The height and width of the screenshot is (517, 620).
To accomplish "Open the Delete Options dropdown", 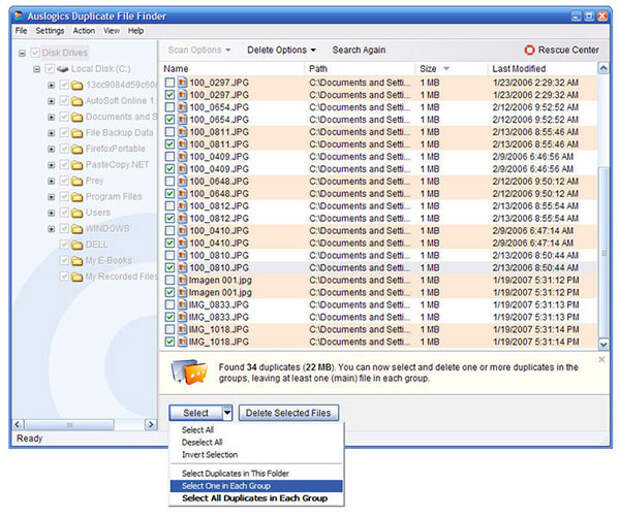I will point(281,50).
